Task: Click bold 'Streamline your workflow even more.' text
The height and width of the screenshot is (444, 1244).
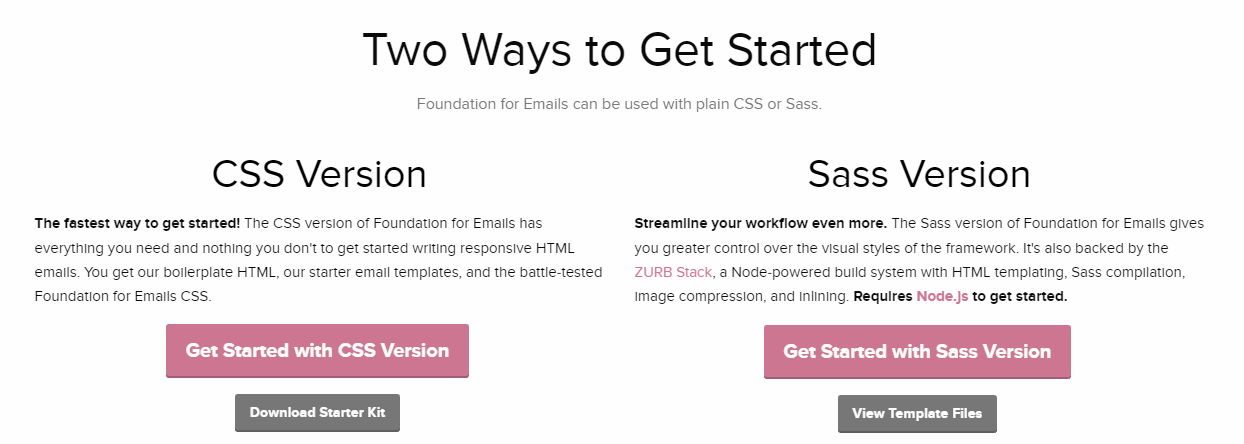Action: (x=760, y=223)
